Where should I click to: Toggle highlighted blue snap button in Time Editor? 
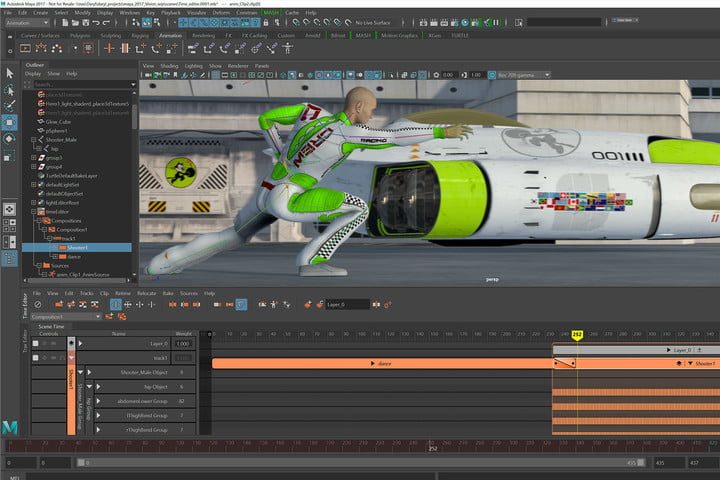[116, 305]
